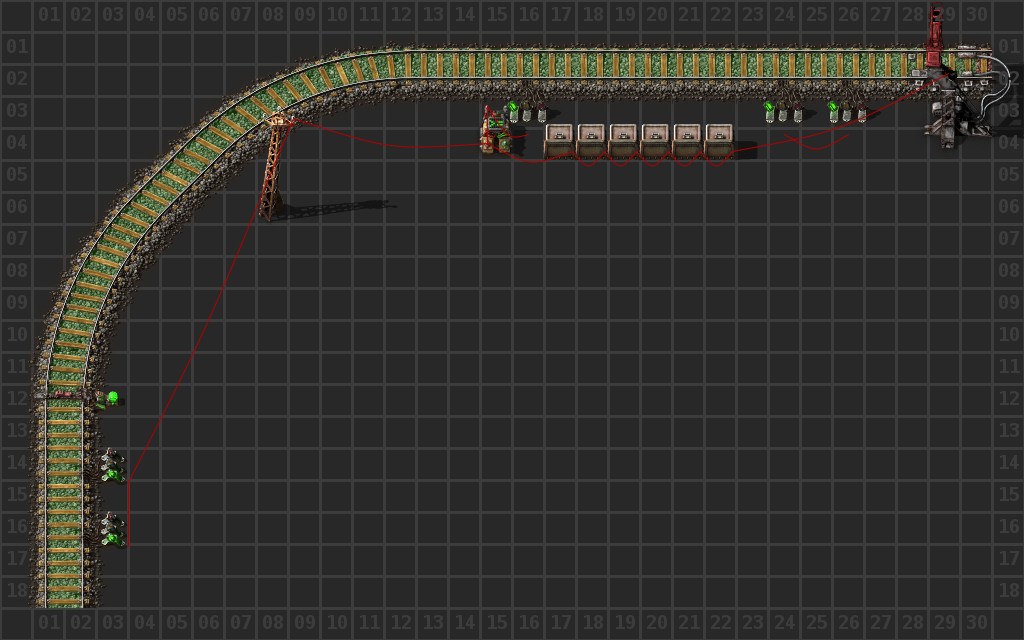
Task: Click left ruler row label 07
Action: (x=17, y=238)
